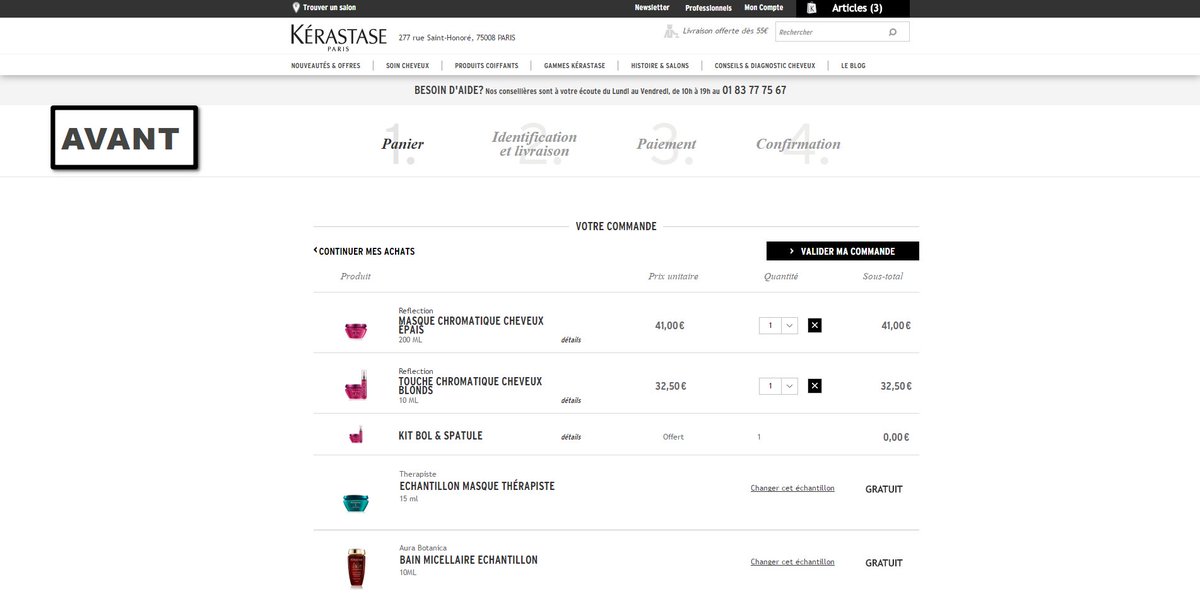This screenshot has width=1200, height=594.
Task: Click Echantillon Masque Thérapiste title
Action: [x=477, y=486]
